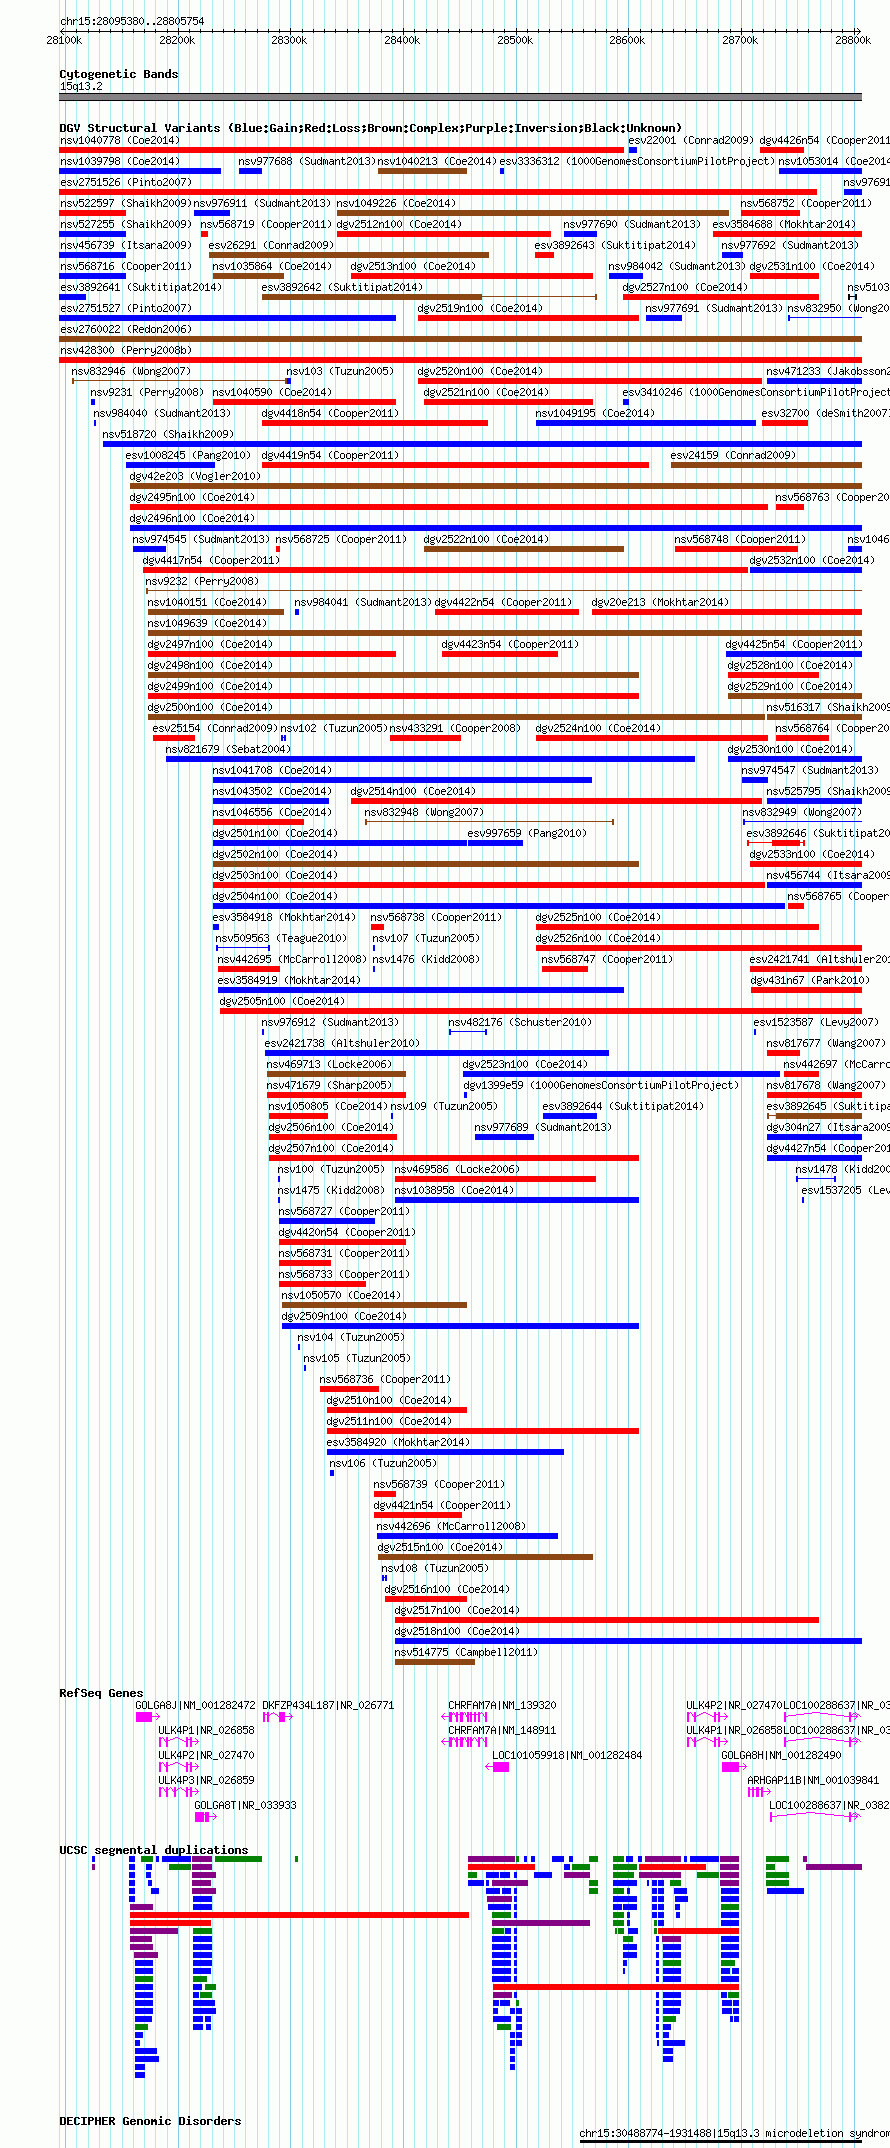The height and width of the screenshot is (2148, 890).
Task: Select variant esv997659 (Pang2010)
Action: pos(495,843)
